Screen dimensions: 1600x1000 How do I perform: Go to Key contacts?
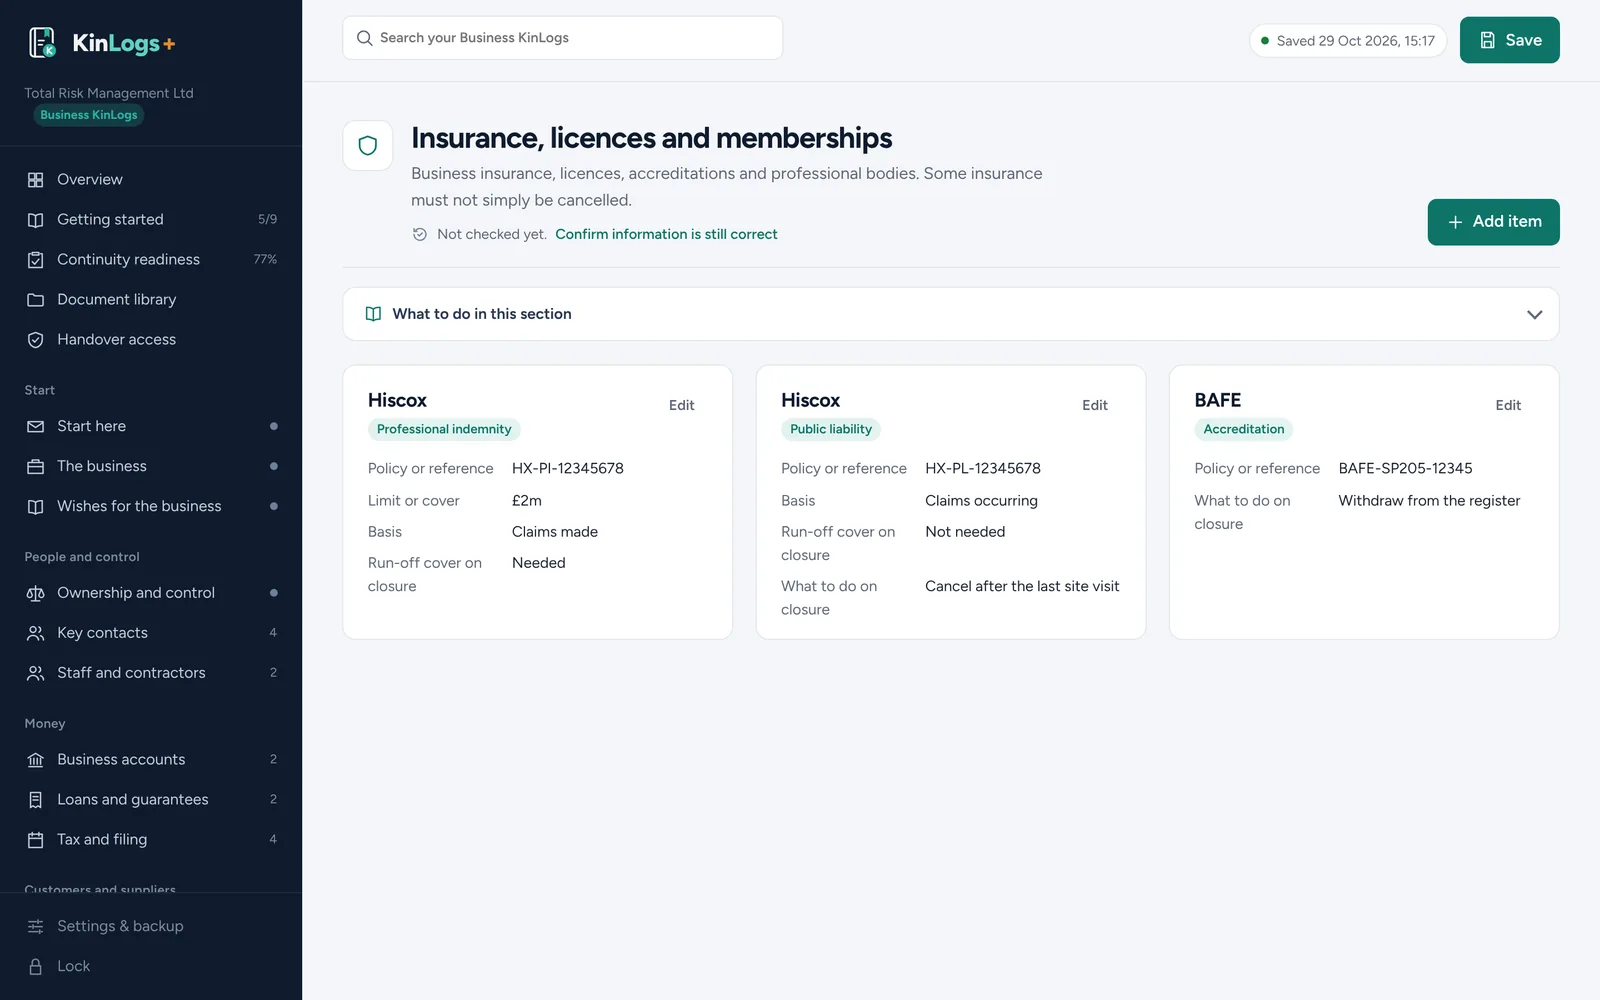pos(151,633)
